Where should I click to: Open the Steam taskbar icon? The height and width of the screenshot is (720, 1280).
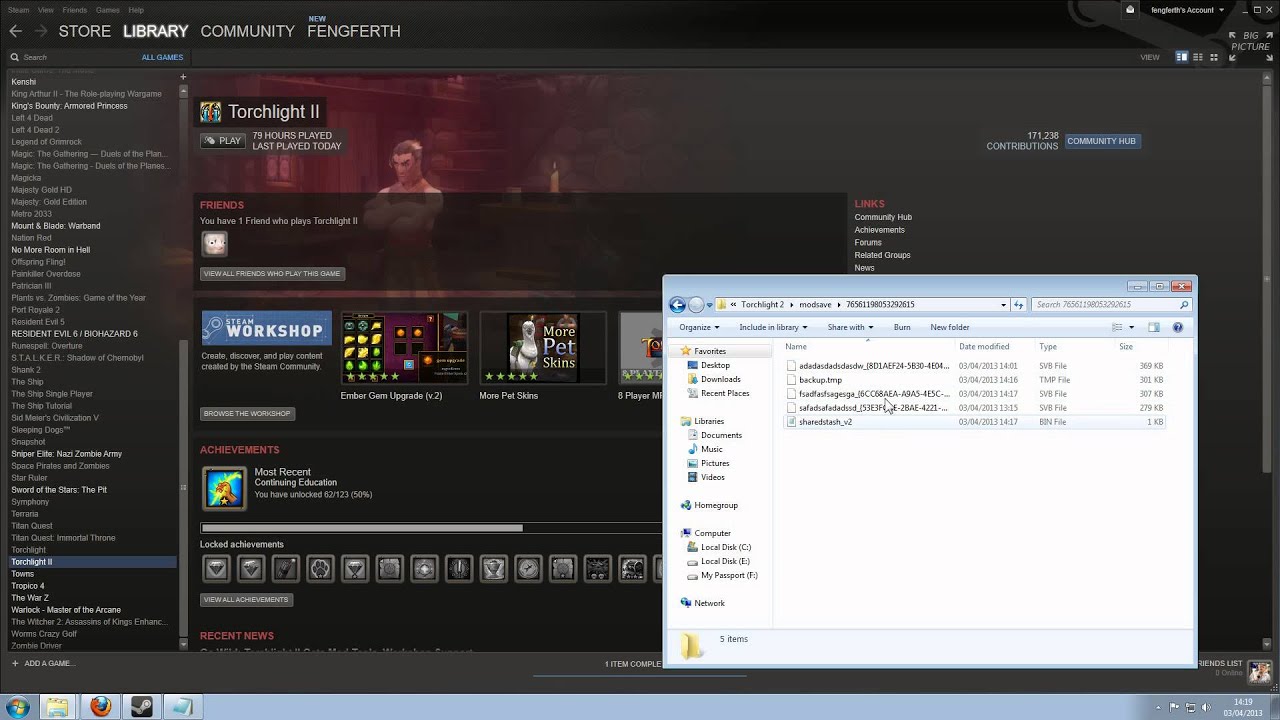coord(141,707)
